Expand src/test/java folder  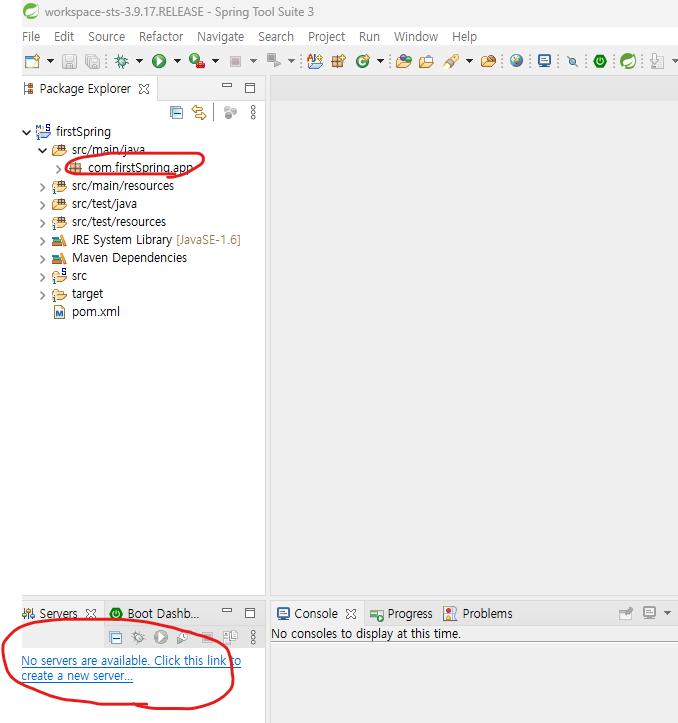42,205
